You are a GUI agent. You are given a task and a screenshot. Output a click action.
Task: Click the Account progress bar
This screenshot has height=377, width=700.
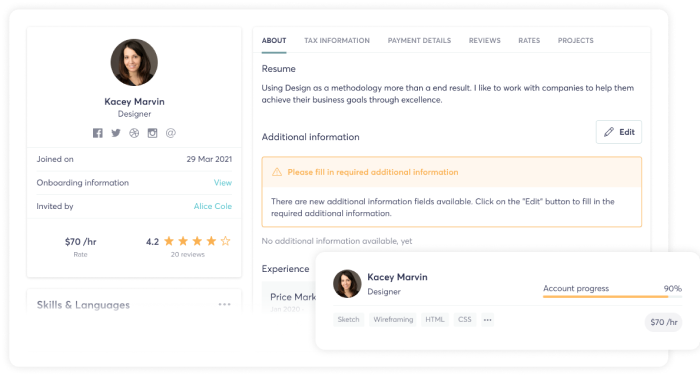(612, 296)
